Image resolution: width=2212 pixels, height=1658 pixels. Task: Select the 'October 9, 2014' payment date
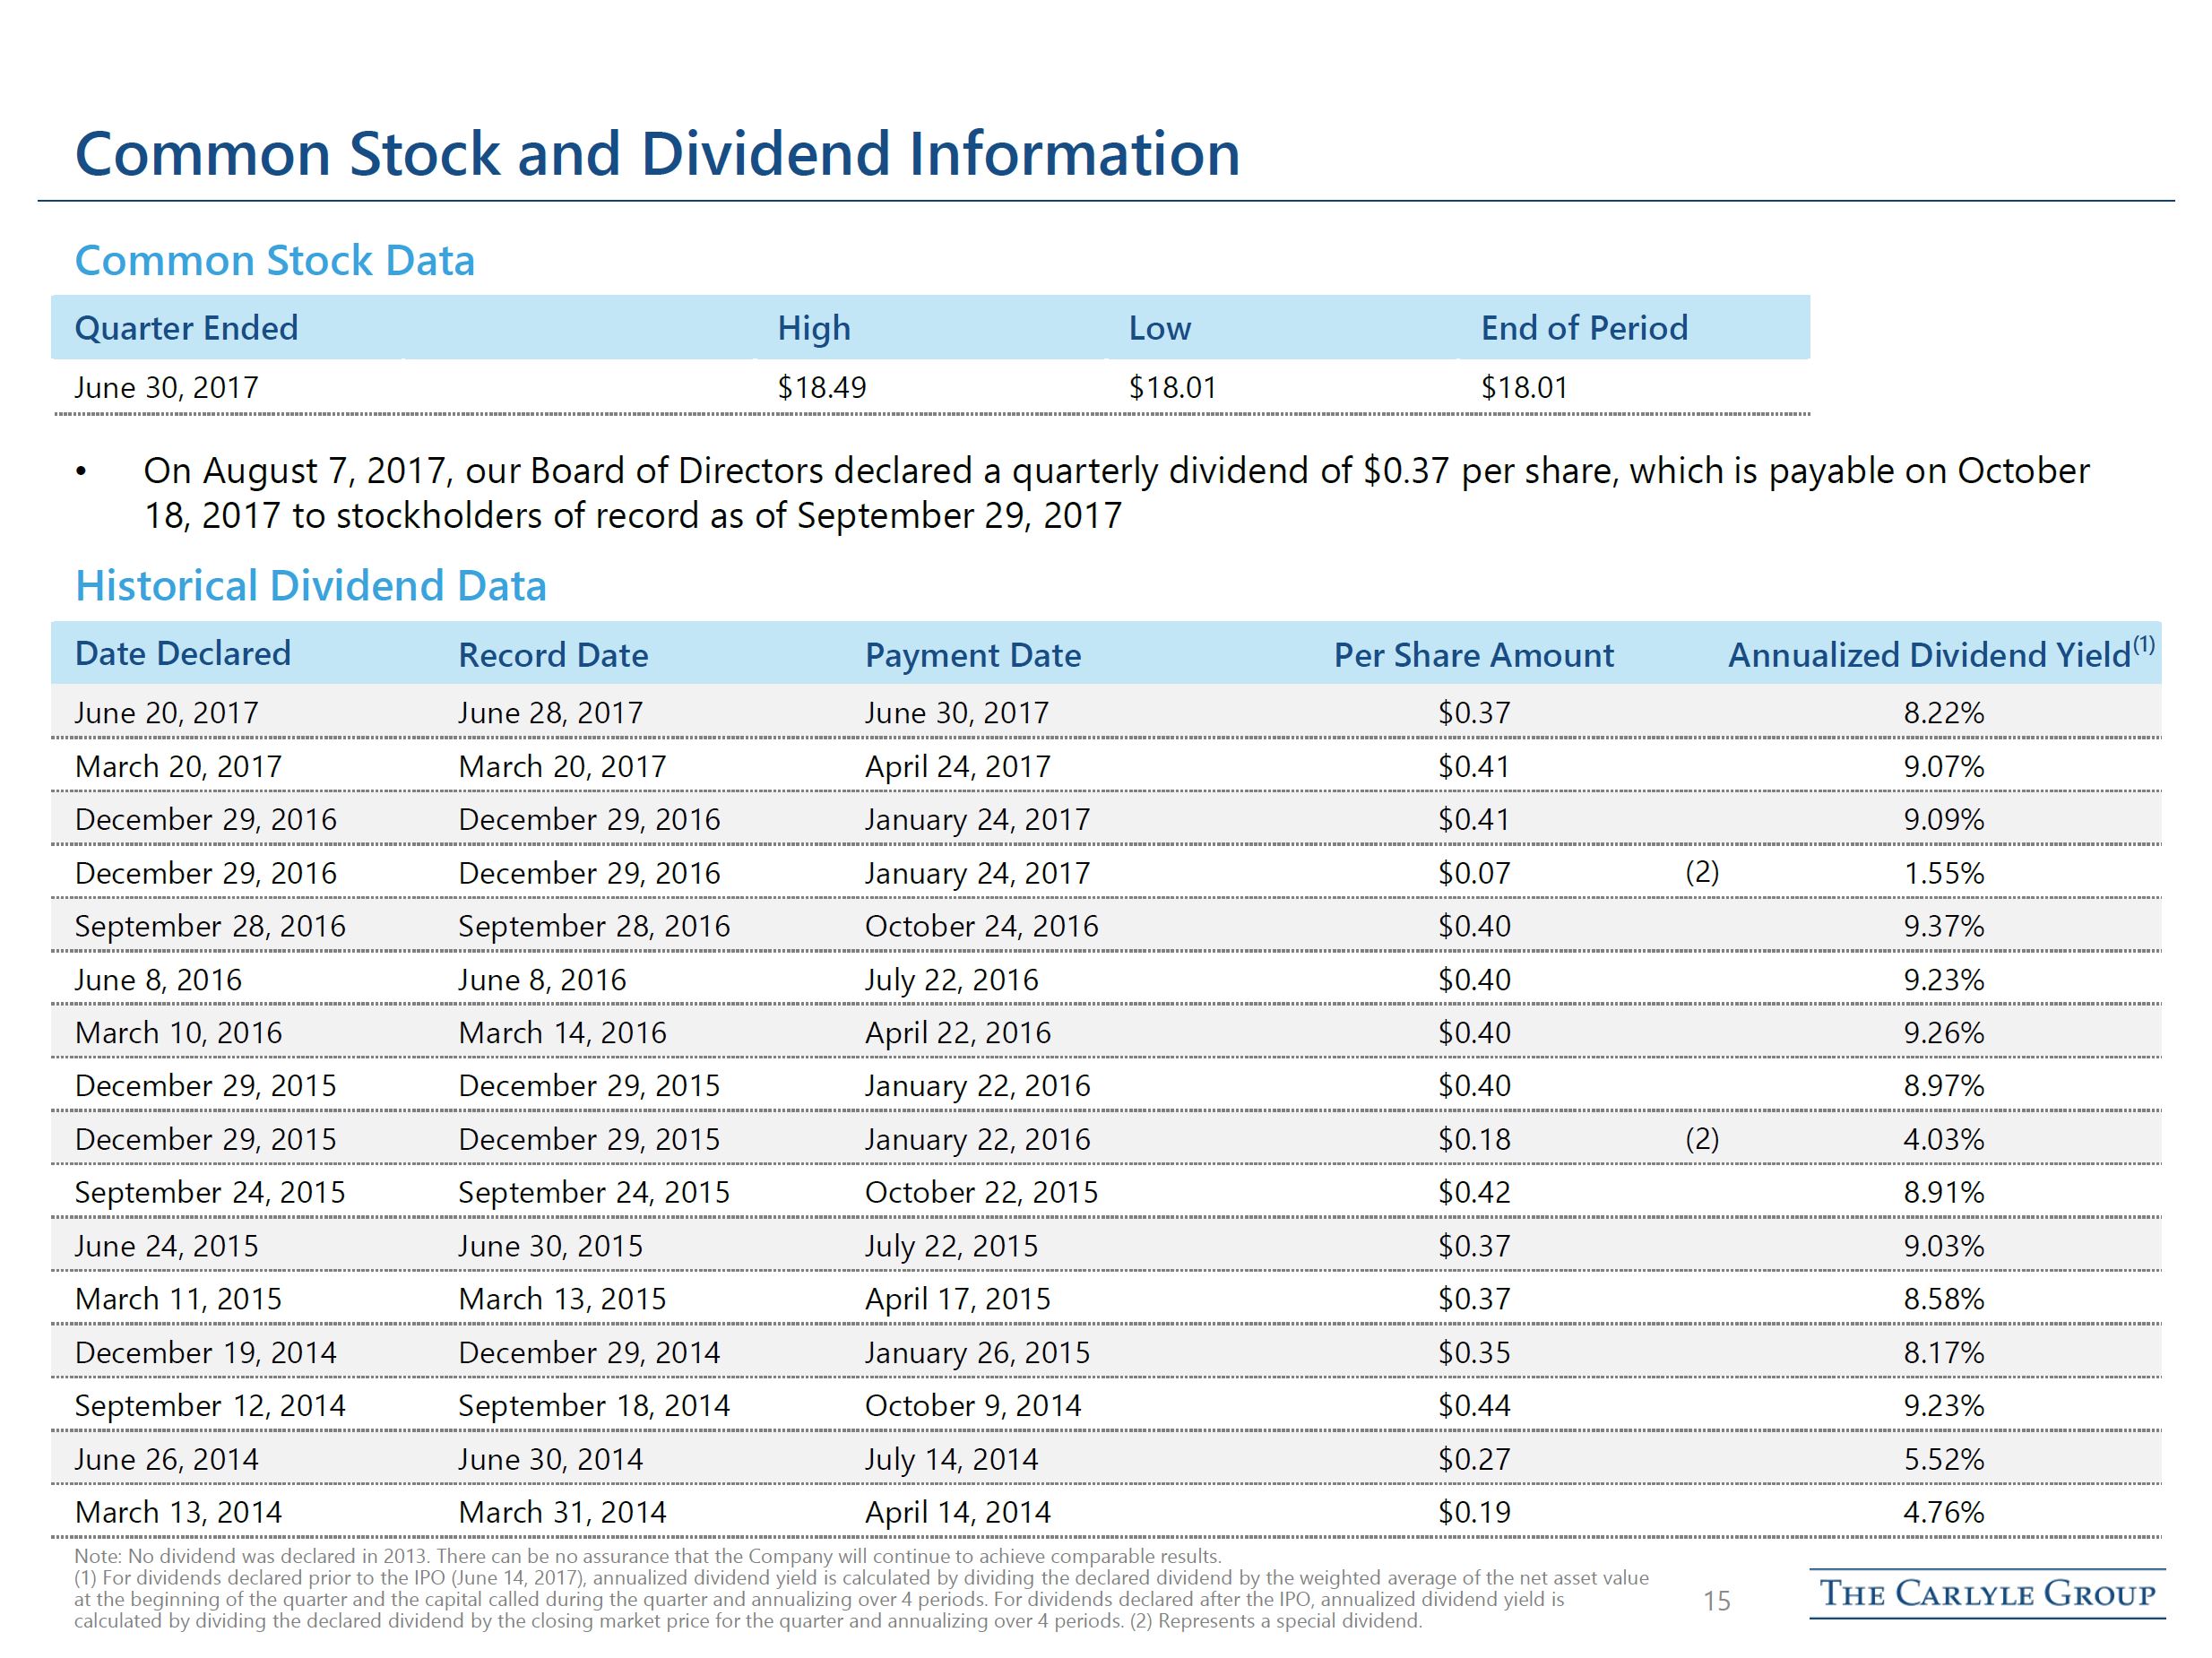coord(973,1406)
